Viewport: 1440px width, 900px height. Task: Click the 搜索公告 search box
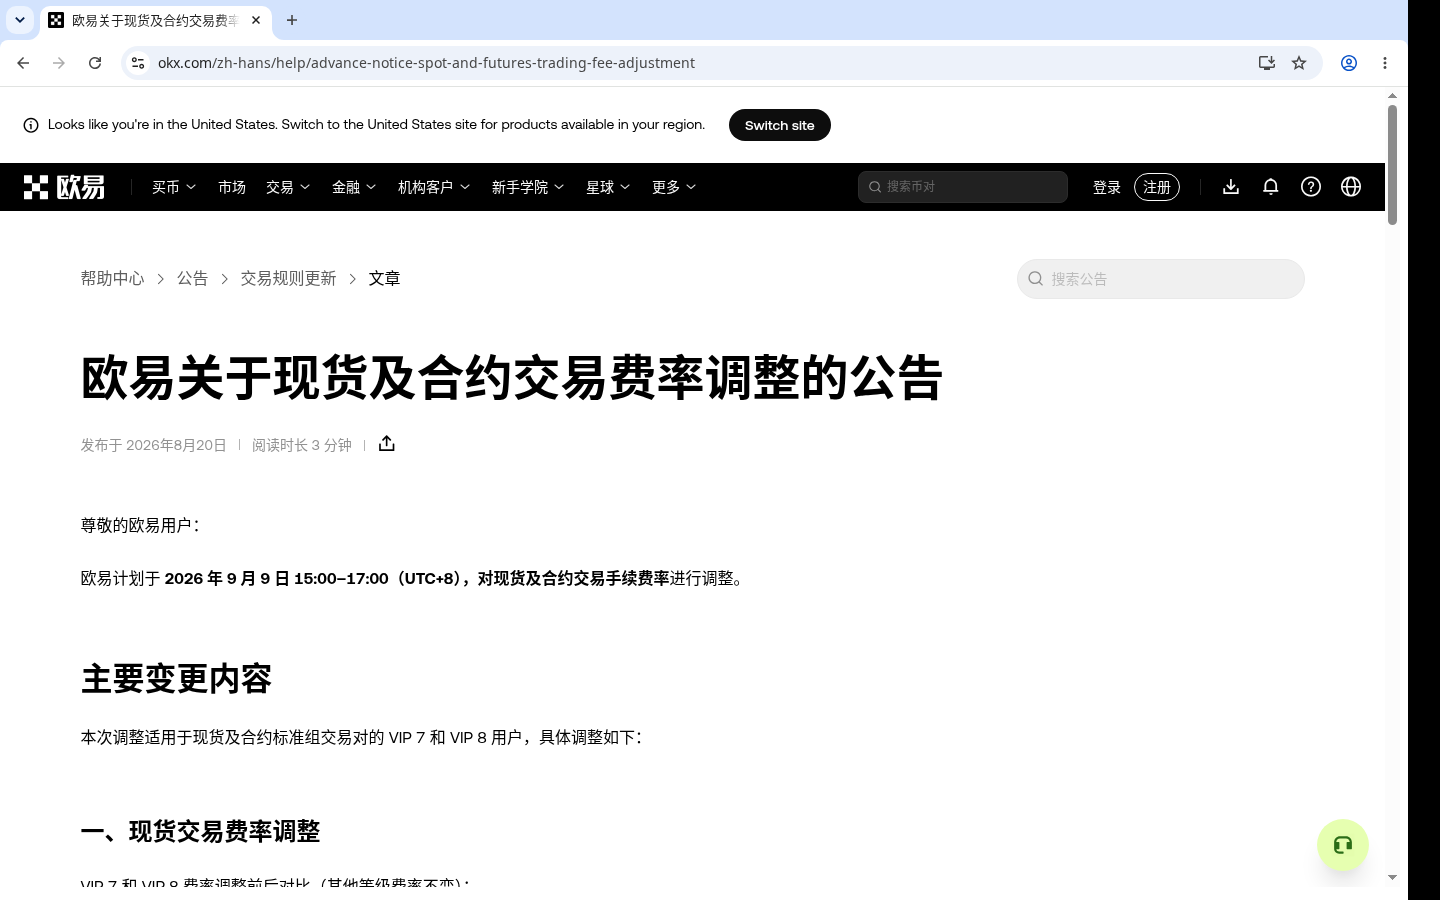1161,279
